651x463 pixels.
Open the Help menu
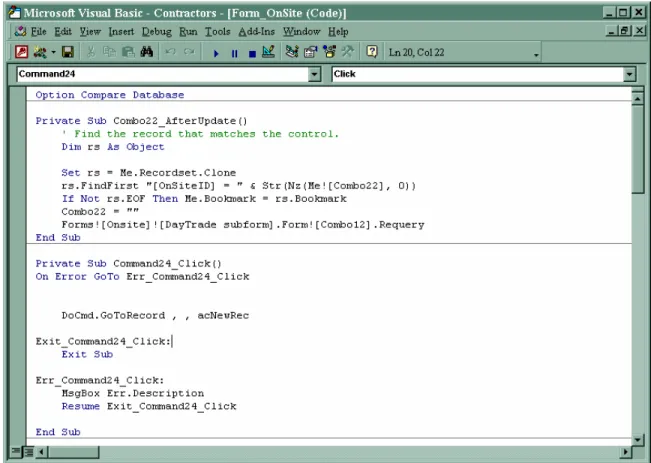coord(338,32)
